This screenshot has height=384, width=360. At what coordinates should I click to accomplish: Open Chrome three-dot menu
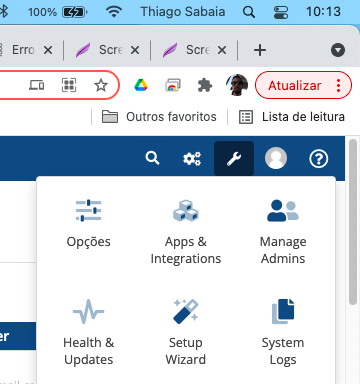(x=339, y=86)
